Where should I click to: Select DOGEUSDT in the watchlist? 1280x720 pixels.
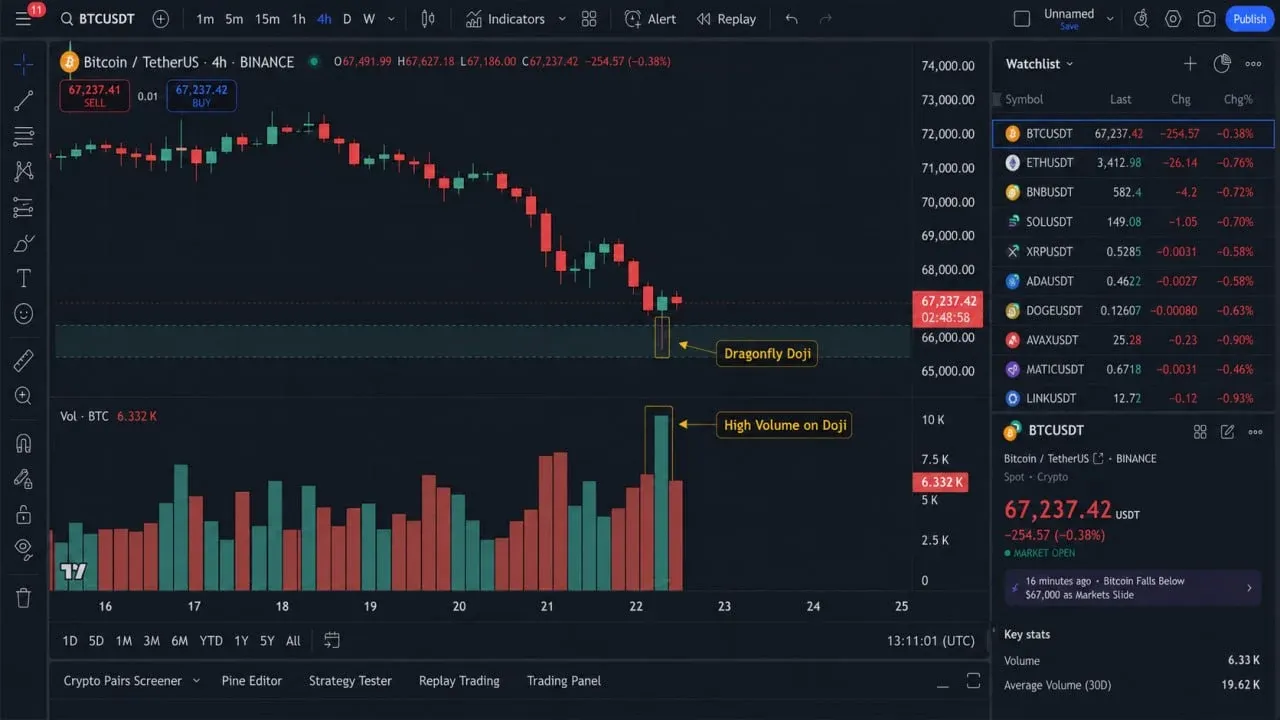tap(1133, 311)
